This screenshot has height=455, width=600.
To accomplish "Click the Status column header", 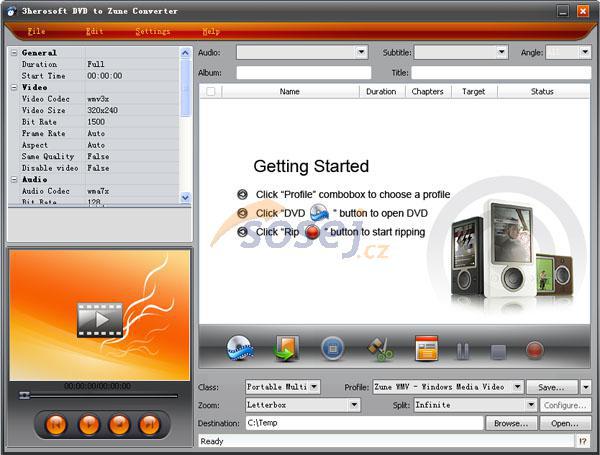I will pos(543,91).
